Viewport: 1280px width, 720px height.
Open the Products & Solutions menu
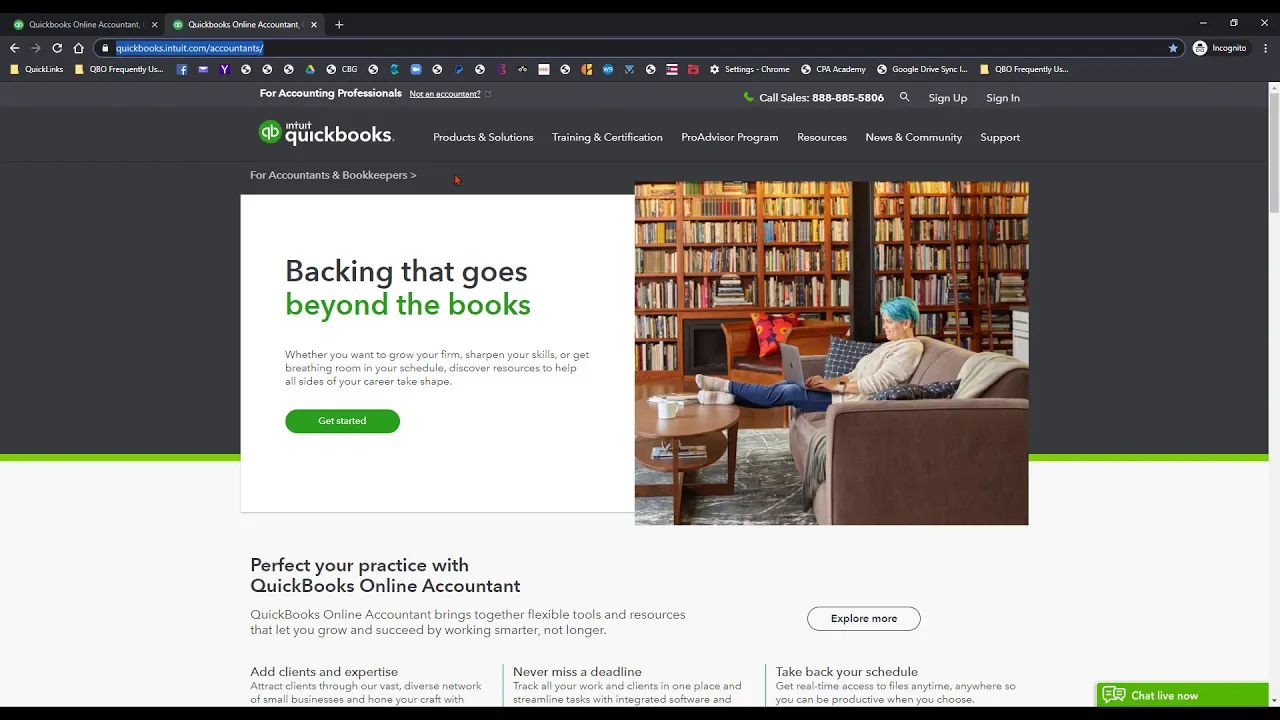pos(483,137)
